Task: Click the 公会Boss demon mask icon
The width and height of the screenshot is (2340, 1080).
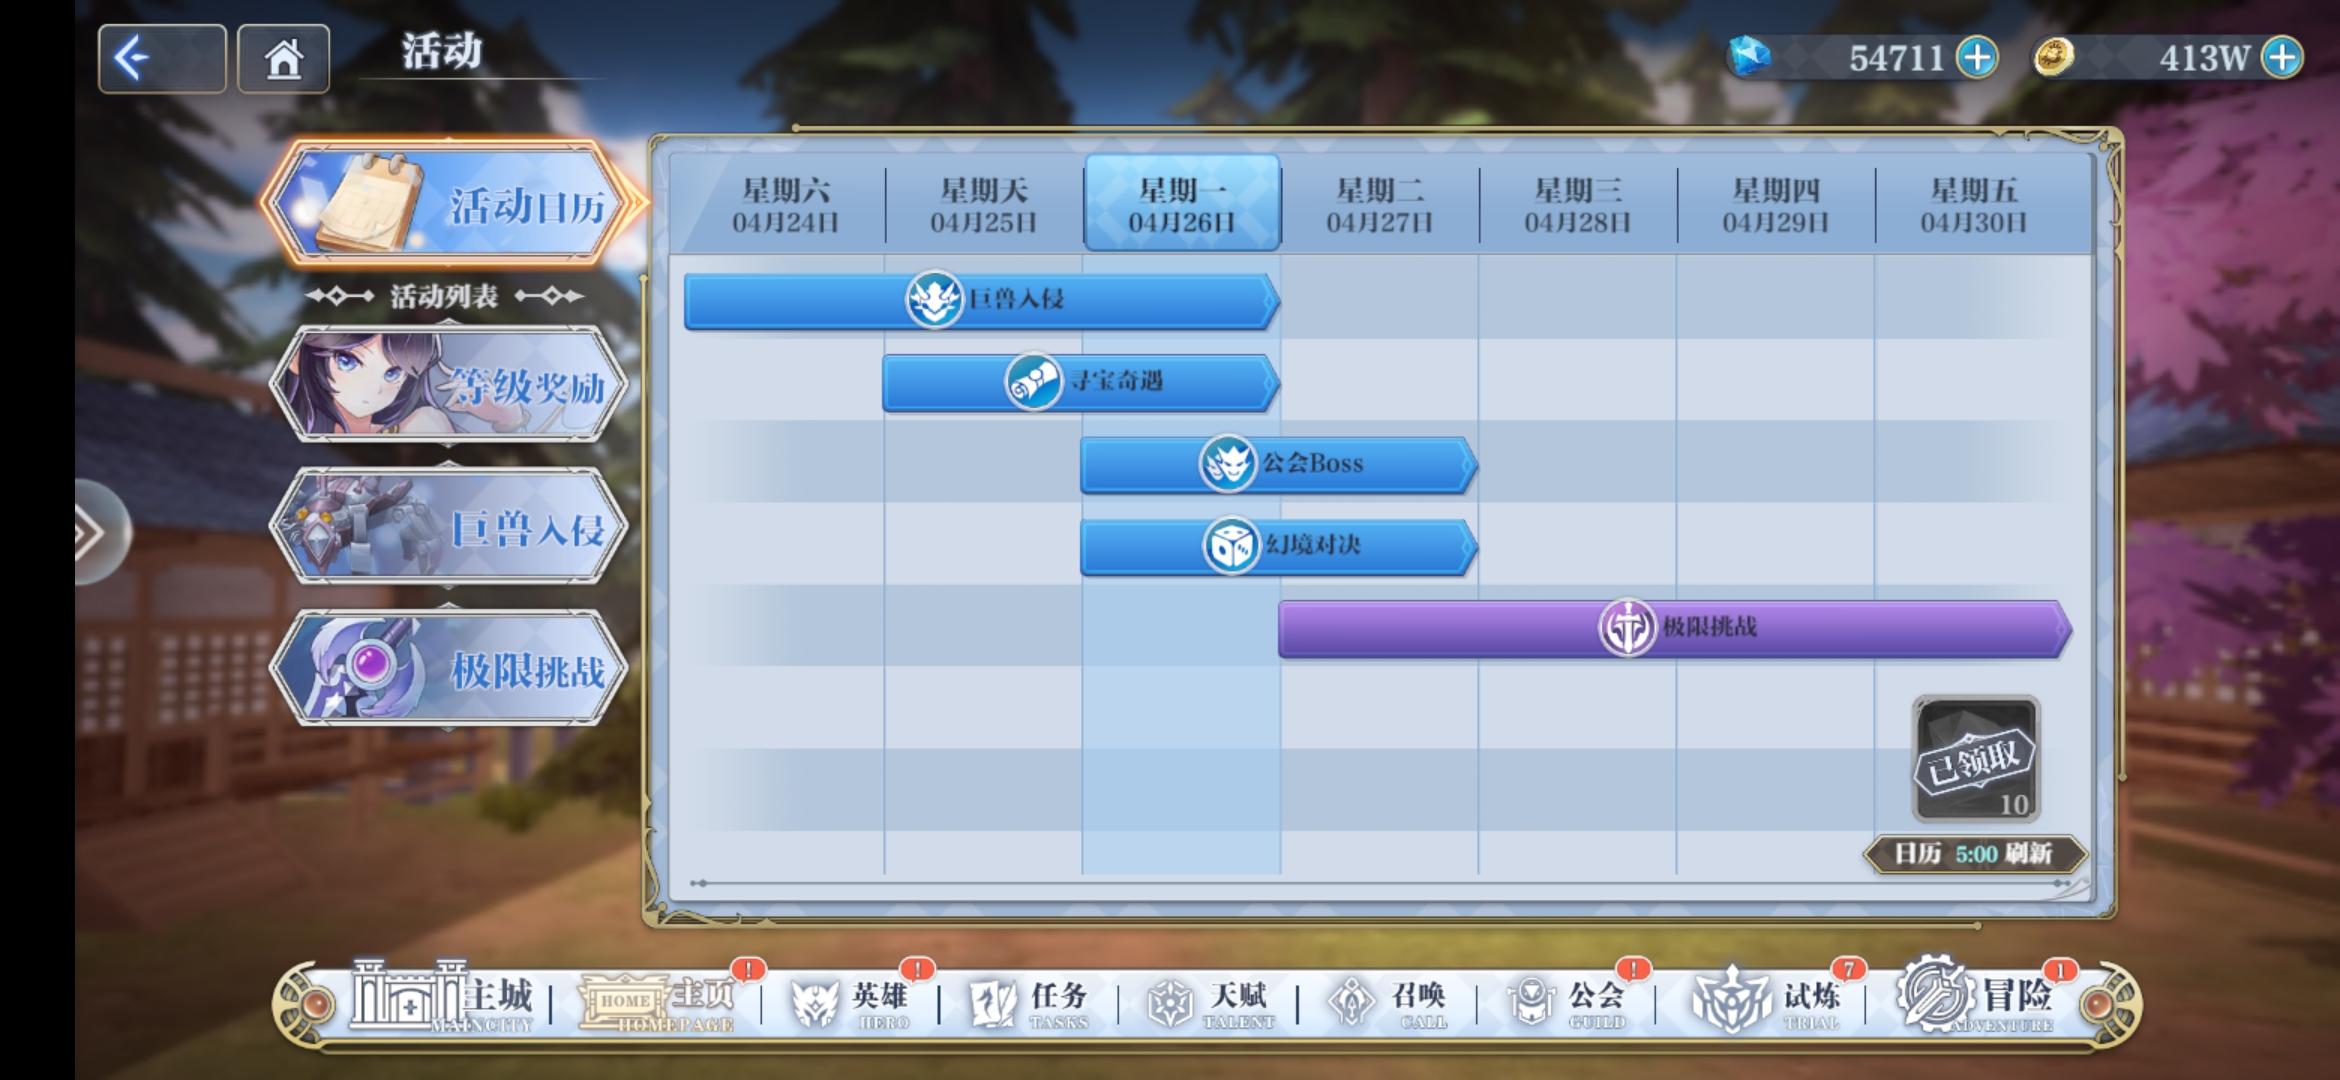Action: (1227, 463)
